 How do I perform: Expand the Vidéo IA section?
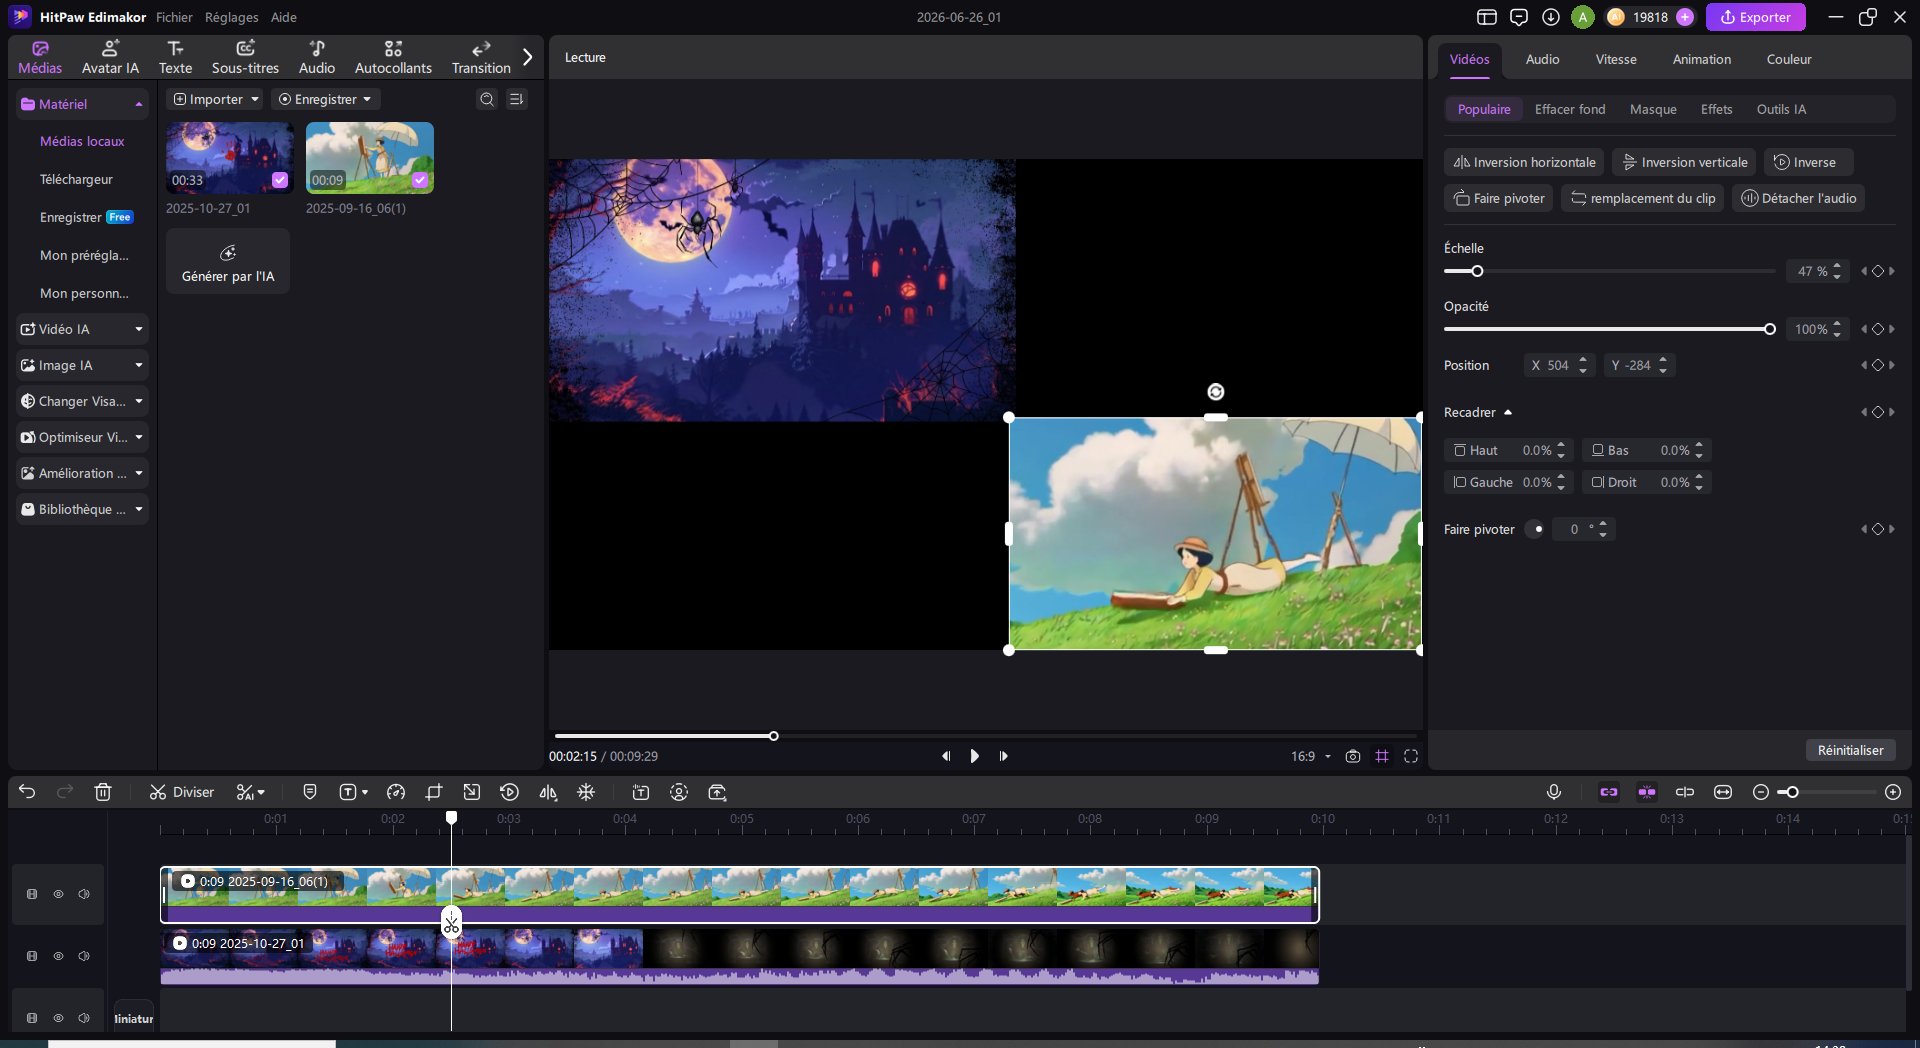click(x=82, y=329)
